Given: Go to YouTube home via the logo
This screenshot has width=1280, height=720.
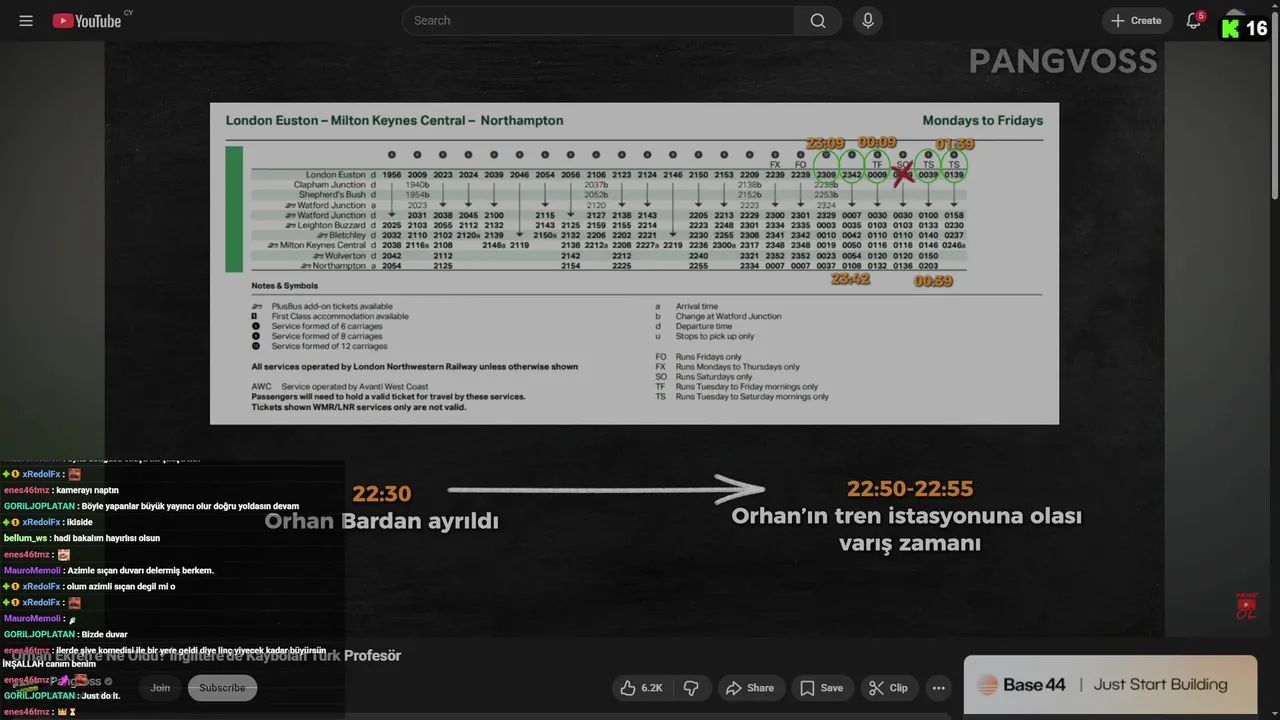Looking at the screenshot, I should tap(87, 21).
